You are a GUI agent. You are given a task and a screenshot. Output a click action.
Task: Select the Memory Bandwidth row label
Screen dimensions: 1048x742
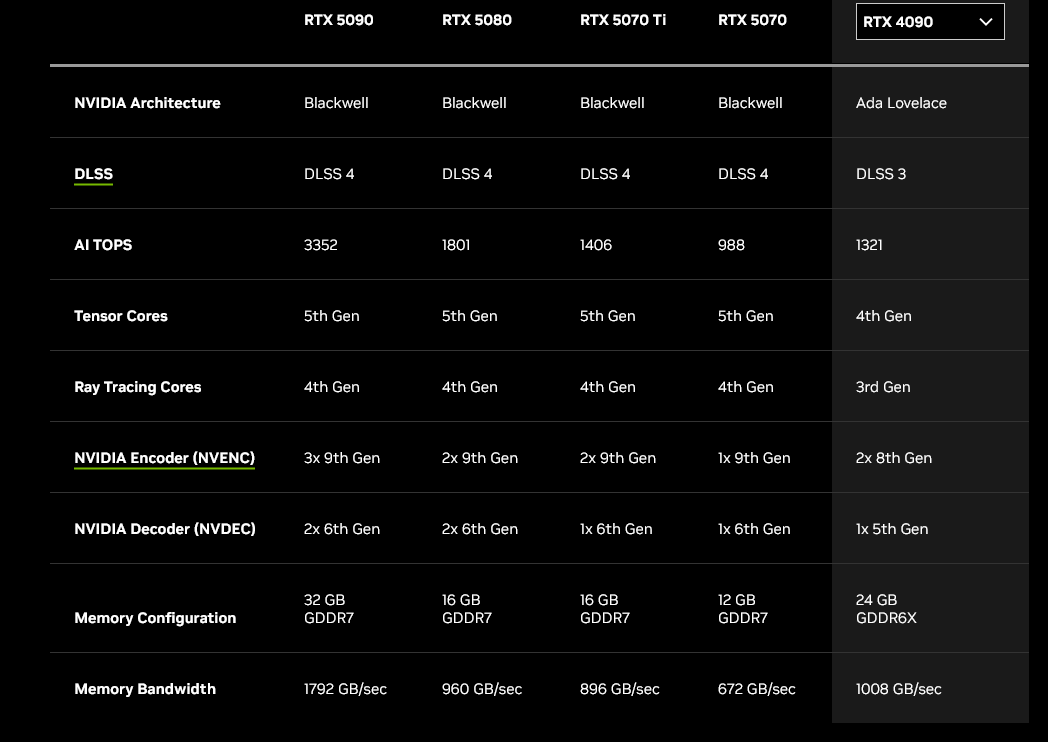(x=144, y=689)
